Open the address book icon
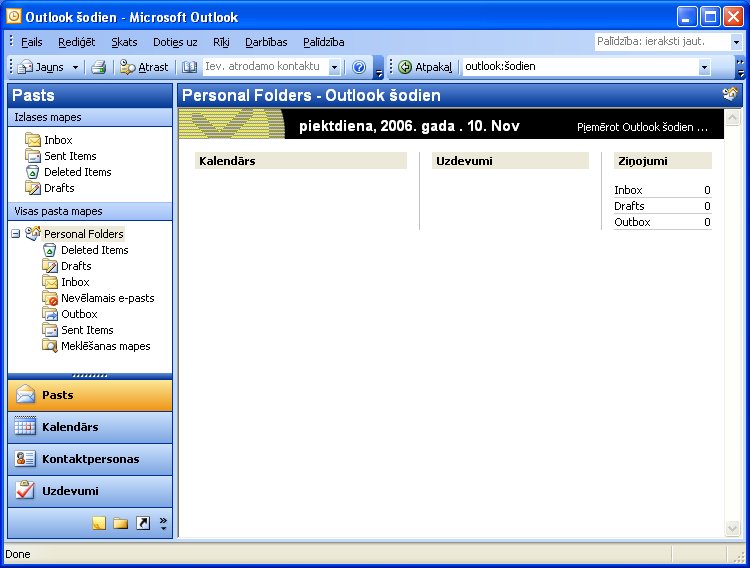Viewport: 750px width, 568px height. (x=189, y=67)
